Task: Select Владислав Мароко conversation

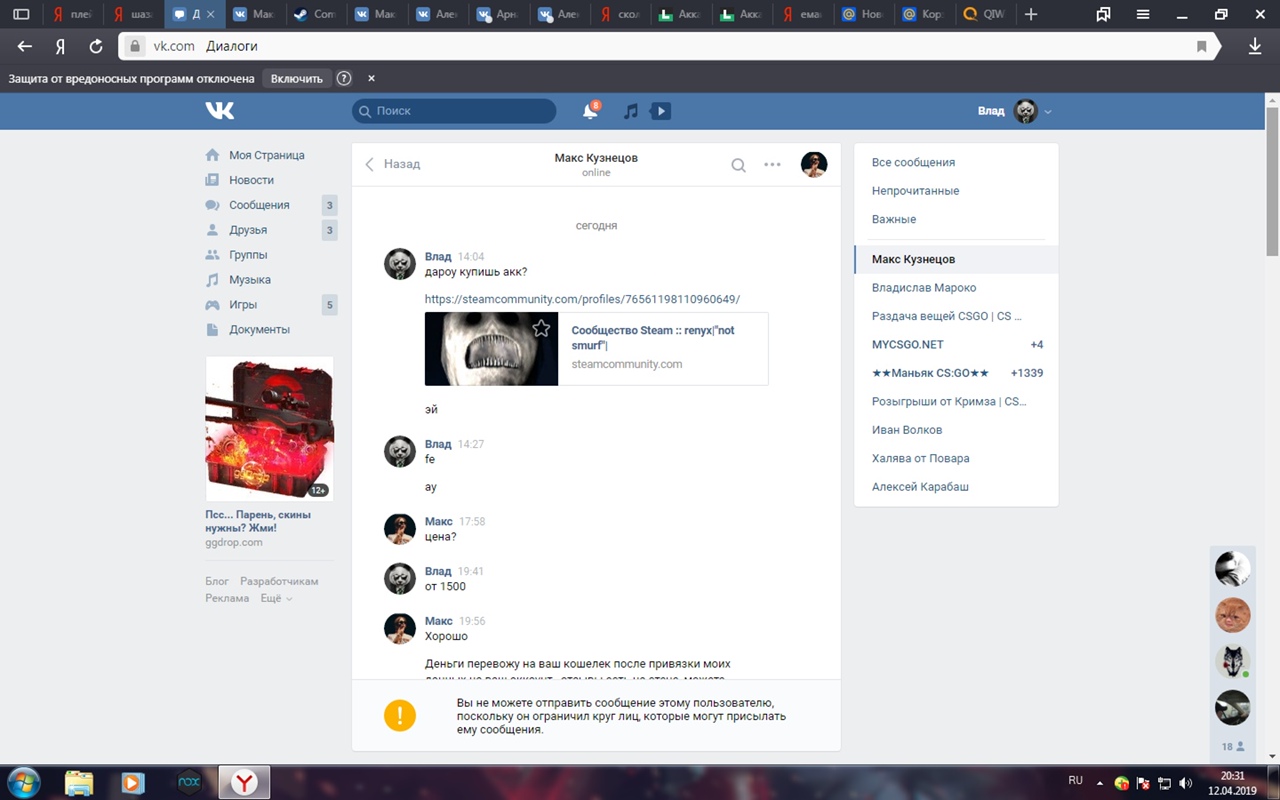Action: tap(924, 287)
